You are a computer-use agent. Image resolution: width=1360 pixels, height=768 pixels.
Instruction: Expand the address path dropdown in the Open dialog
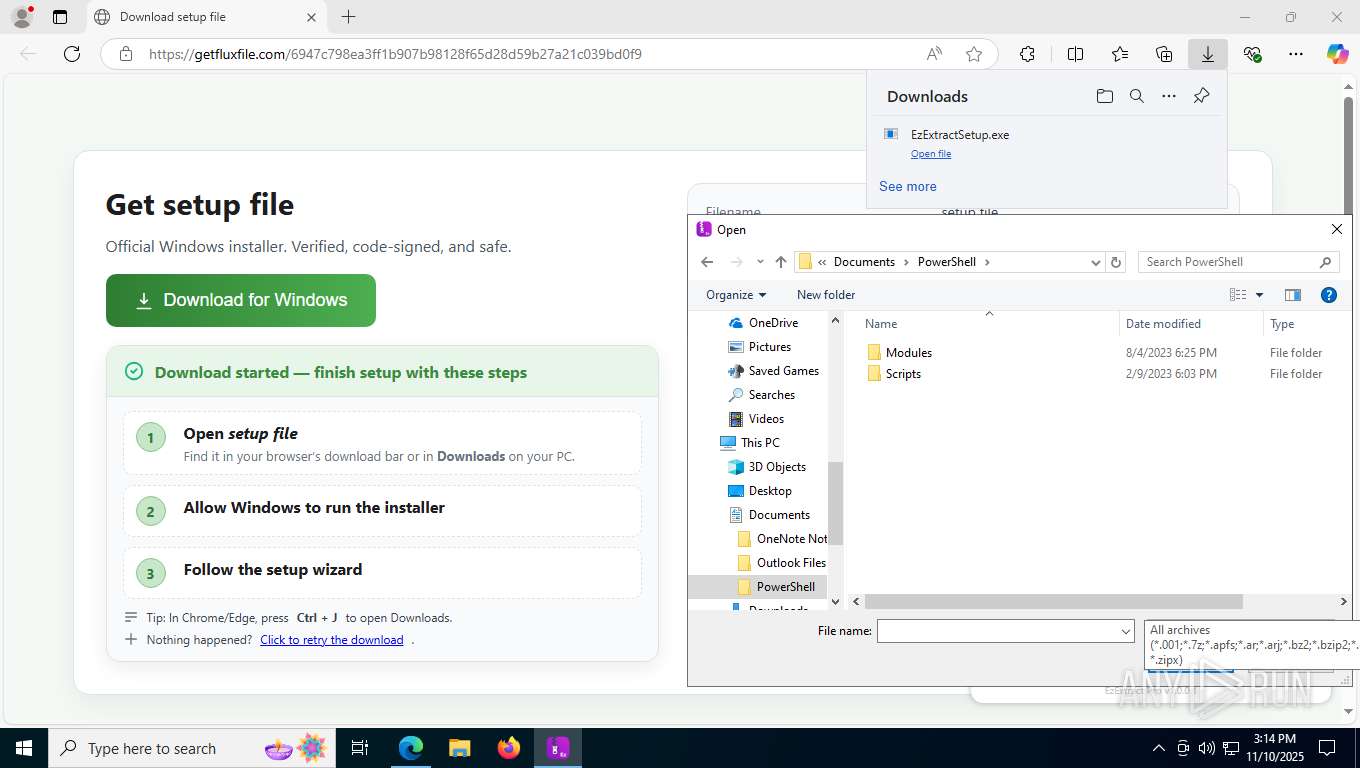[1096, 262]
